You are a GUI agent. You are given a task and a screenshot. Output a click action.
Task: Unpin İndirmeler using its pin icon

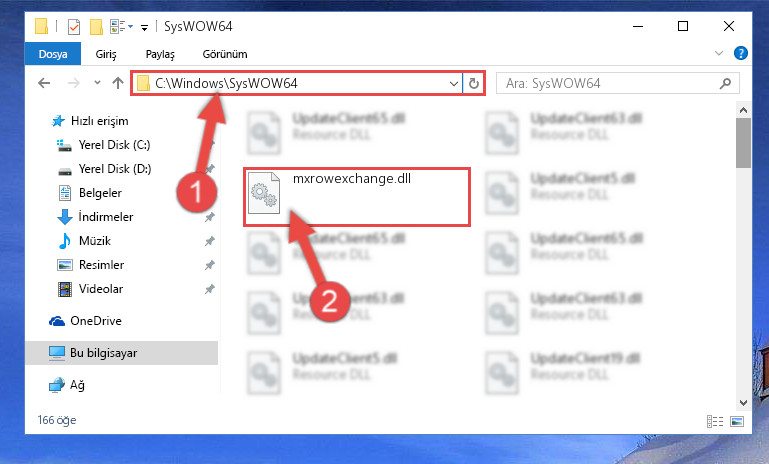(210, 217)
